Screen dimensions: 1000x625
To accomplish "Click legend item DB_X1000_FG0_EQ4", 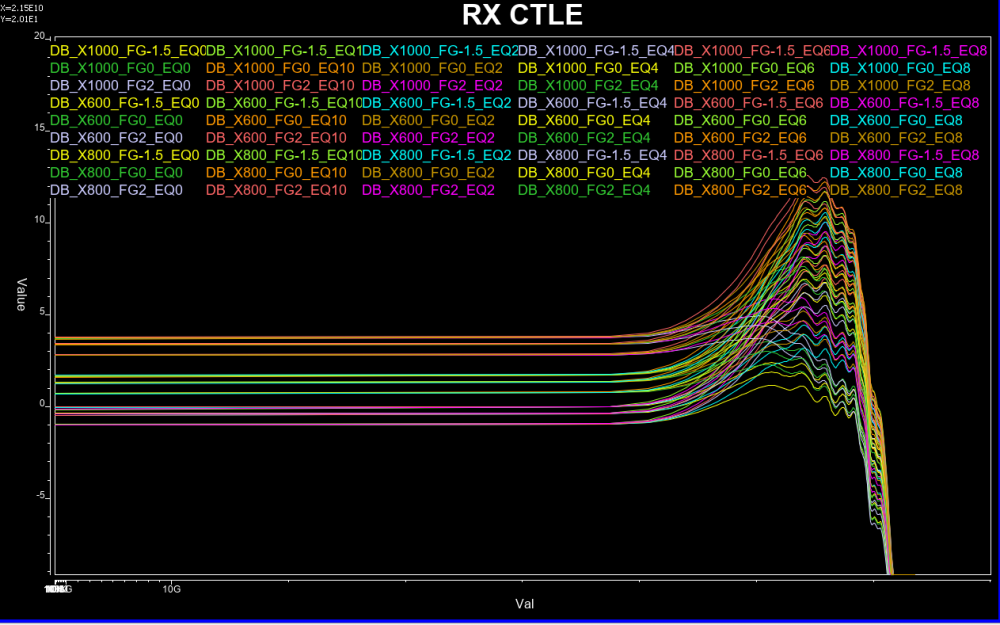I will (588, 67).
